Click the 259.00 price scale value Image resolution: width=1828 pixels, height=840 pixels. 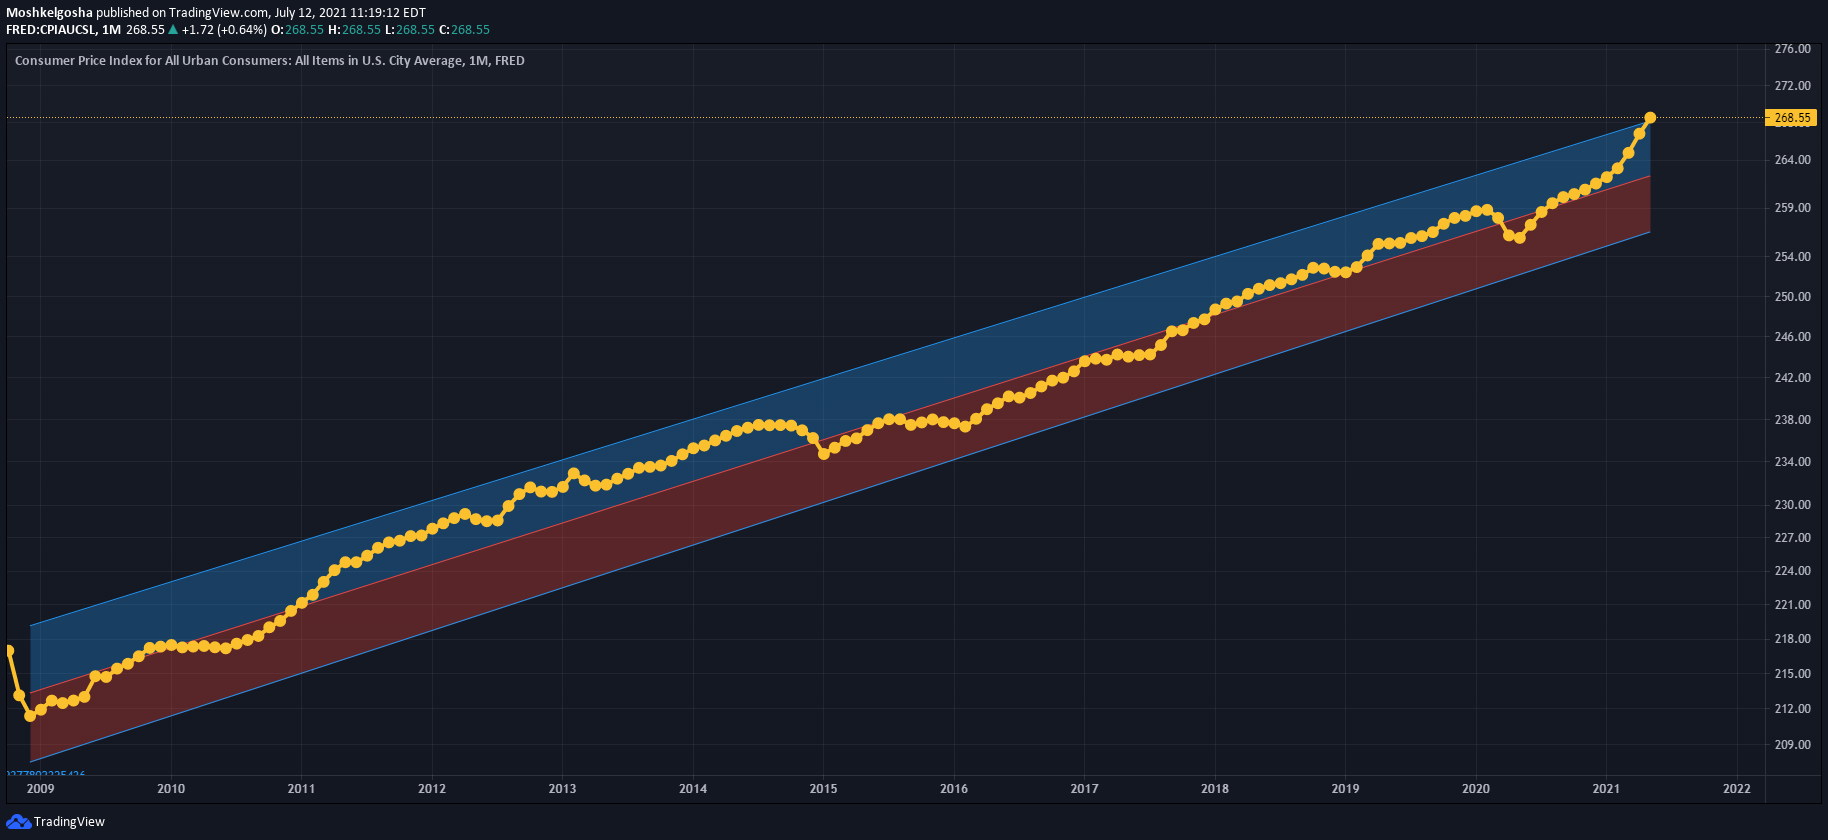tap(1792, 208)
